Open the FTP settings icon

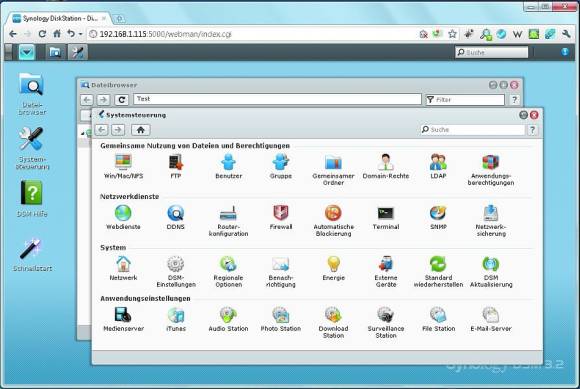pyautogui.click(x=176, y=166)
